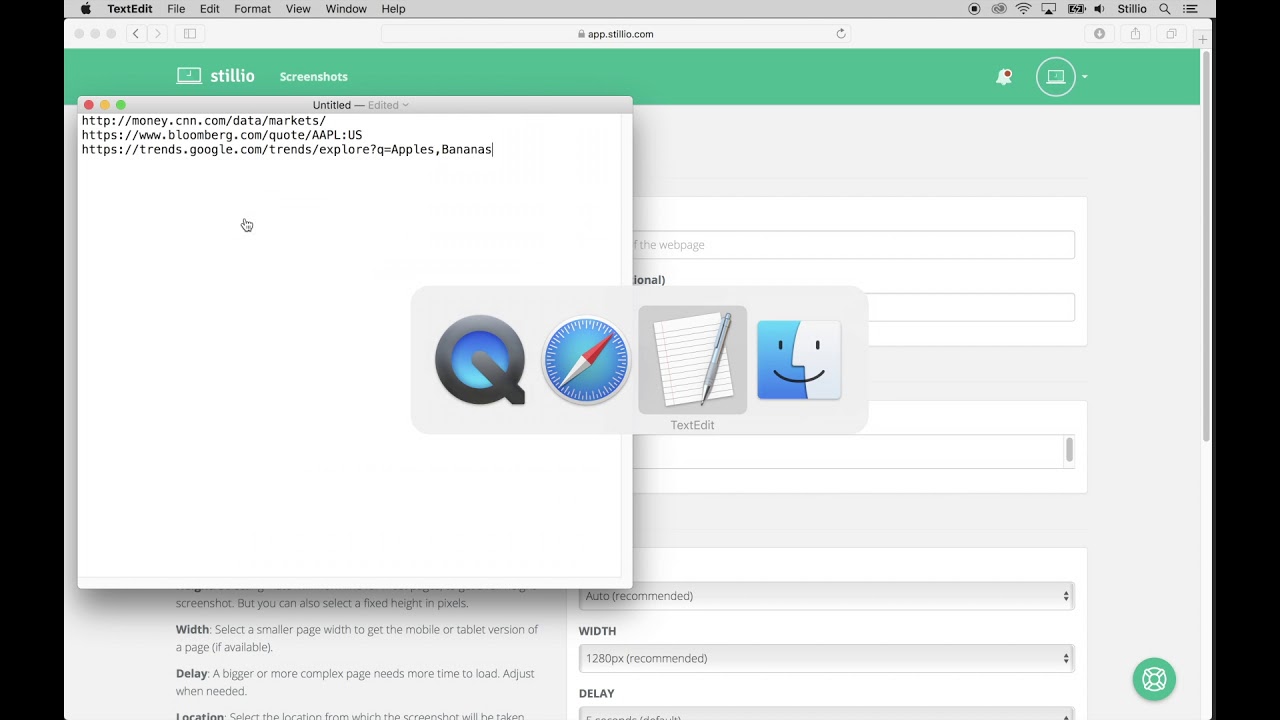Click the WIDTH field label

[x=598, y=631]
